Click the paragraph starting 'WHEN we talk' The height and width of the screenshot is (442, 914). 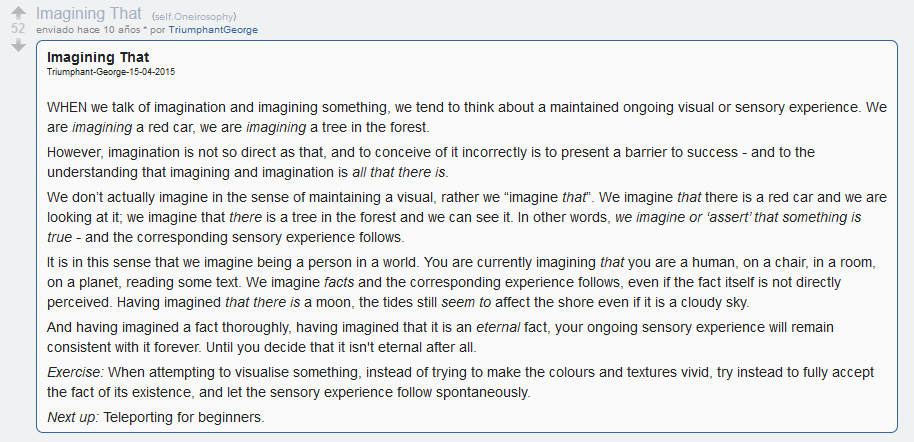467,117
